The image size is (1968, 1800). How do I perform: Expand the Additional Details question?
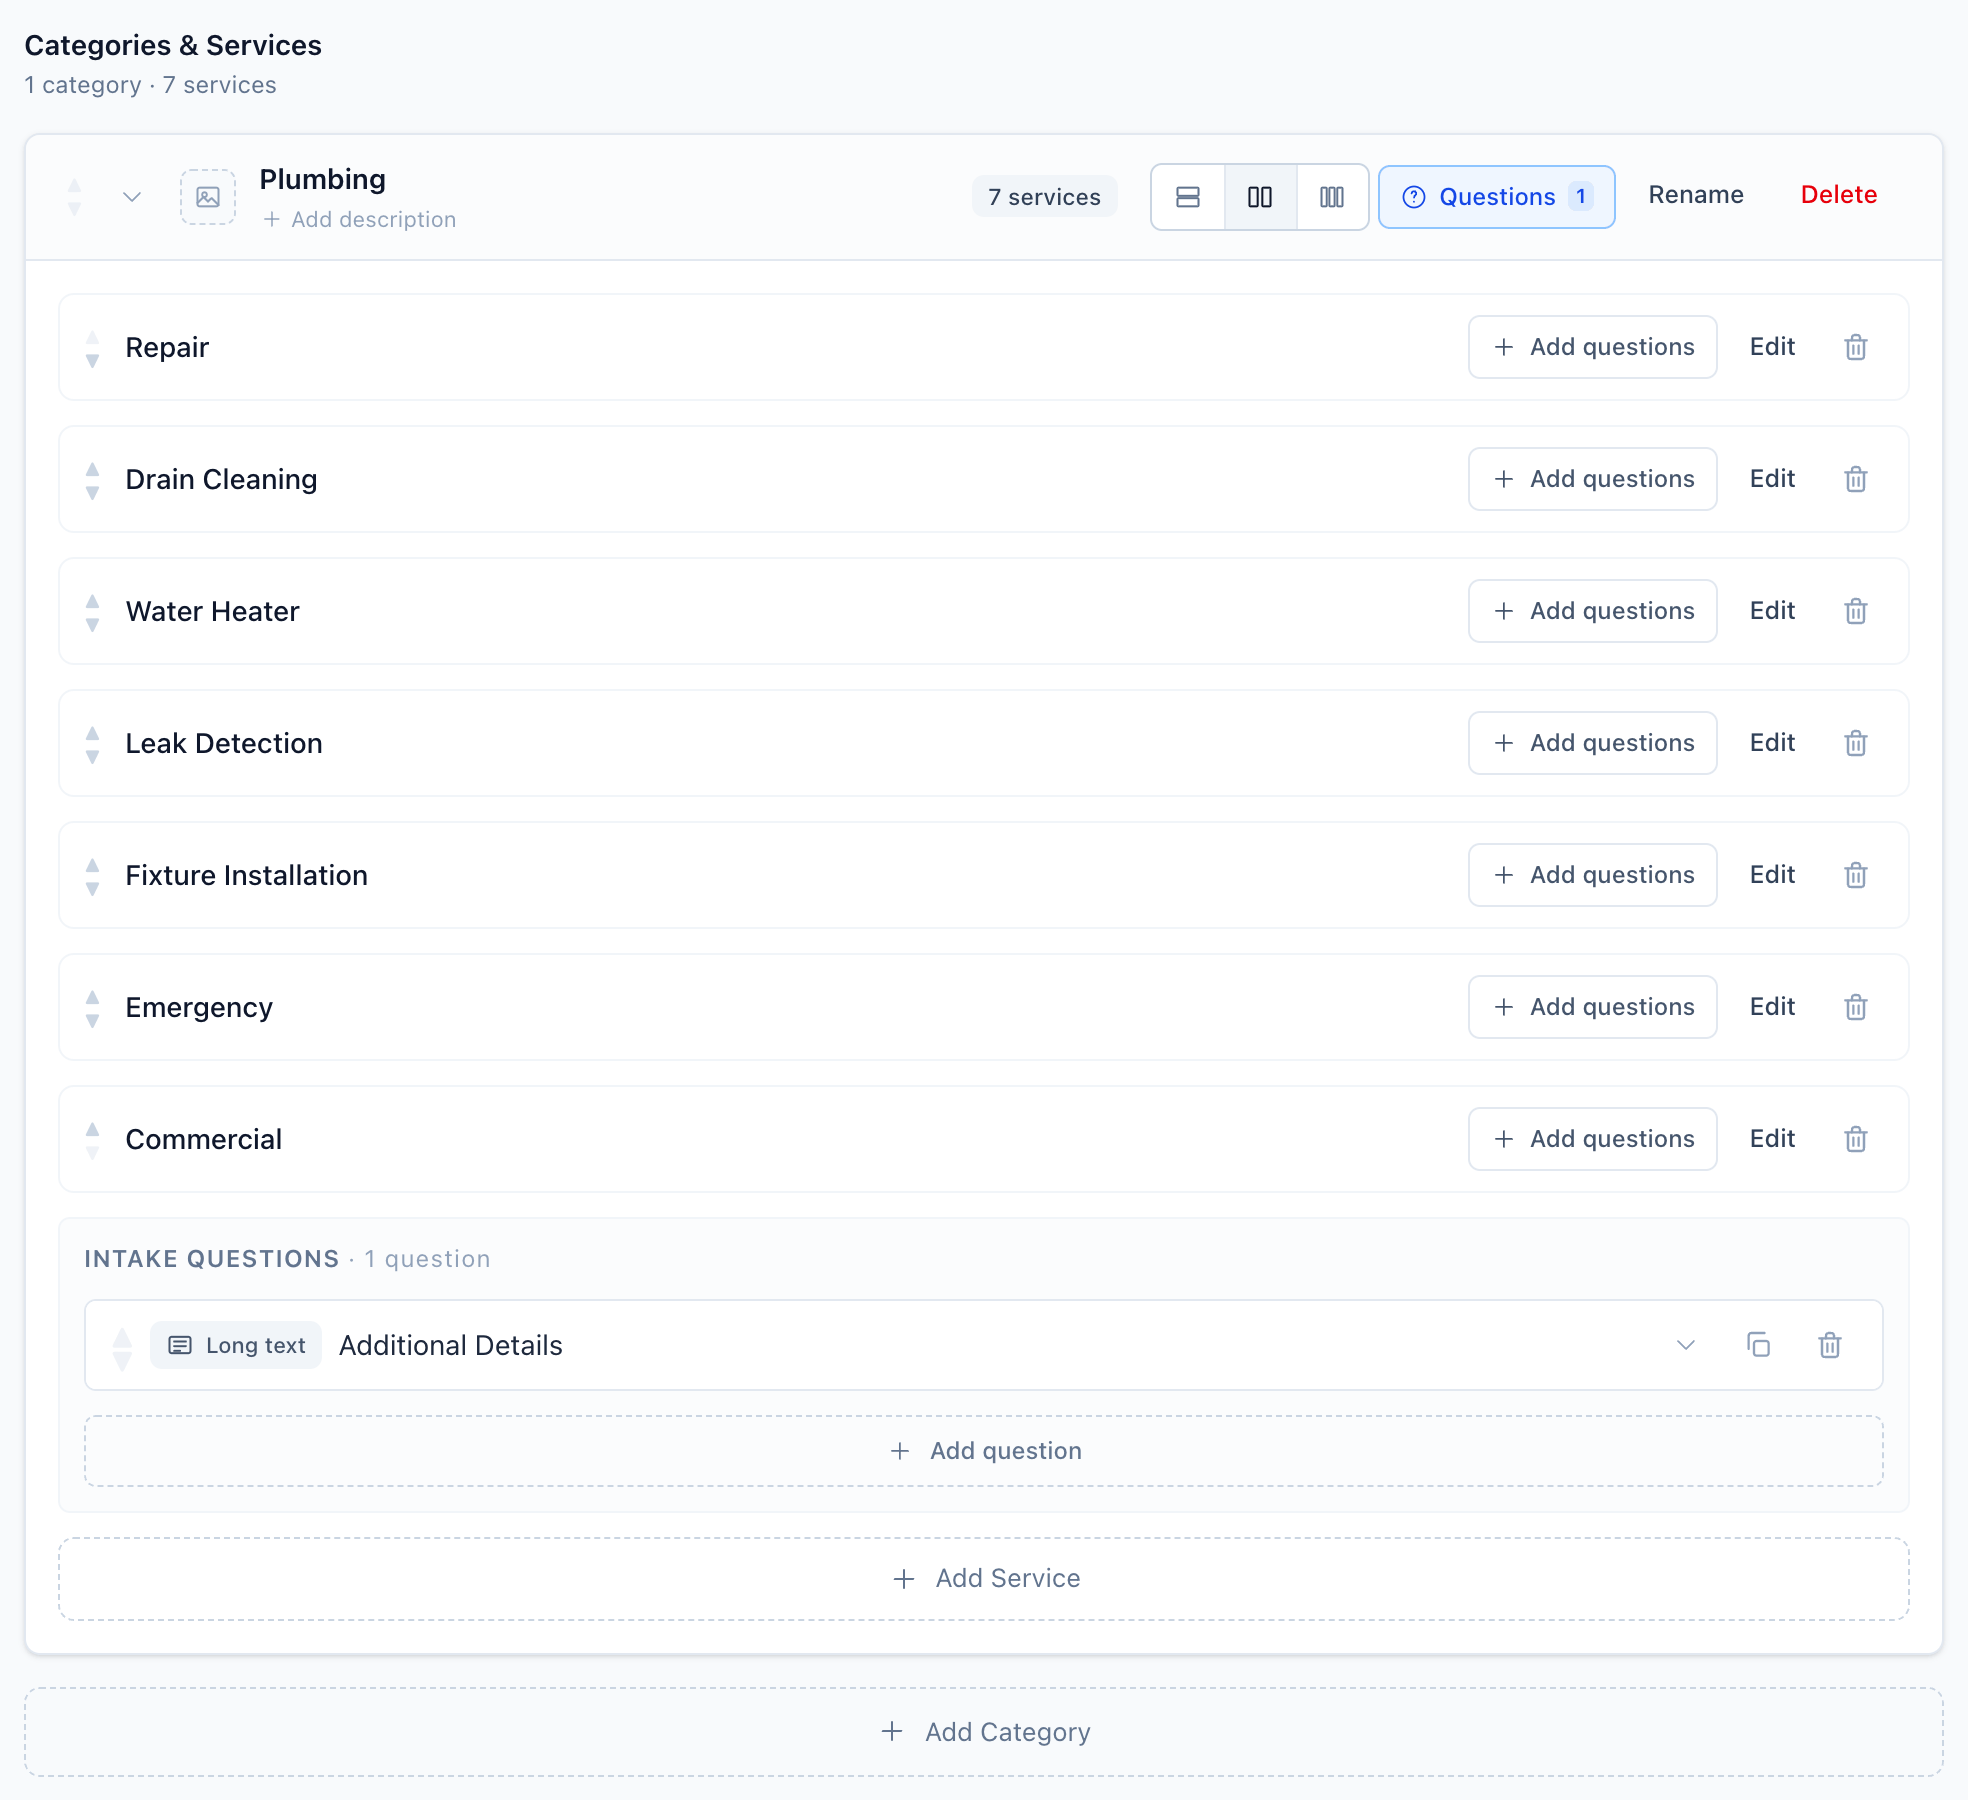click(x=1686, y=1345)
